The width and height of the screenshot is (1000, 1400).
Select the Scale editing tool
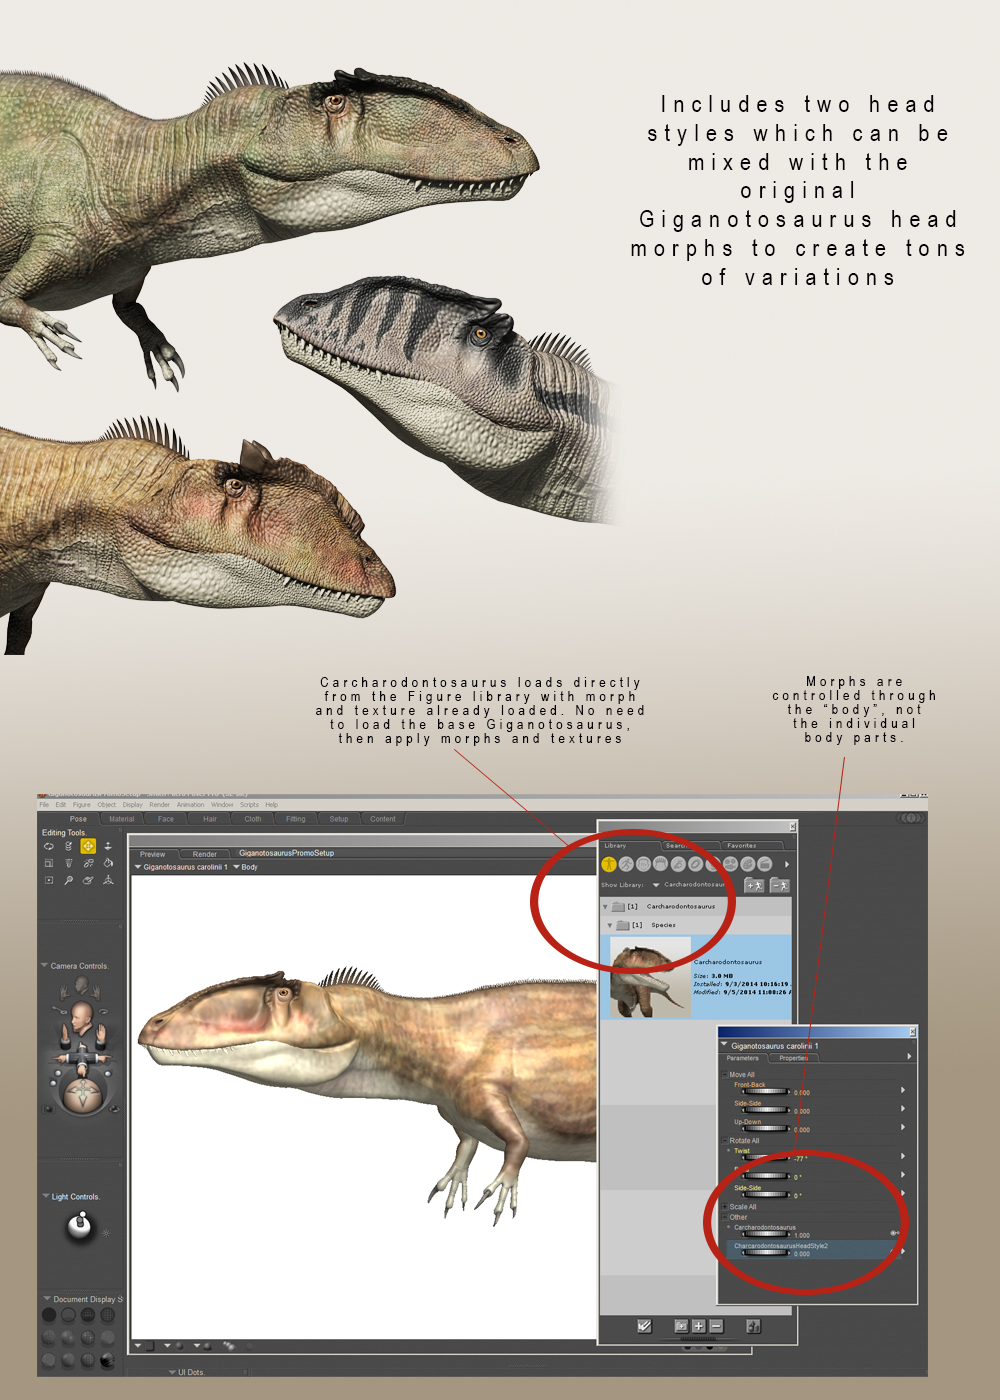coord(49,863)
